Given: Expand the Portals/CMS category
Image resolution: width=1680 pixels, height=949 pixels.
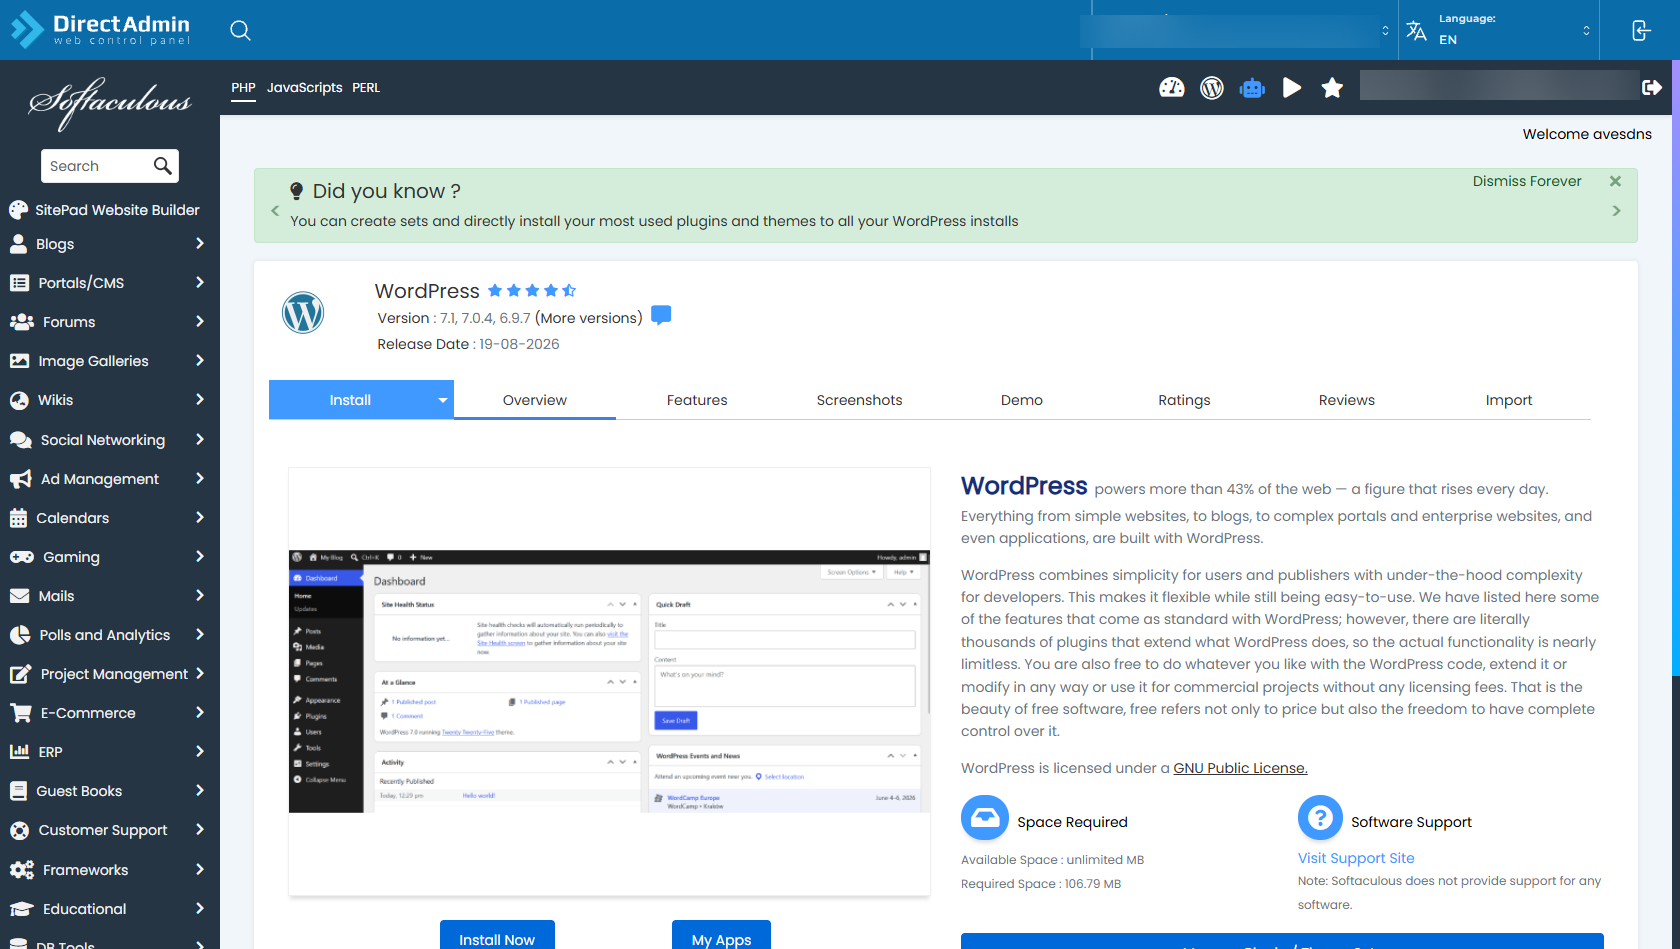Looking at the screenshot, I should [x=200, y=283].
